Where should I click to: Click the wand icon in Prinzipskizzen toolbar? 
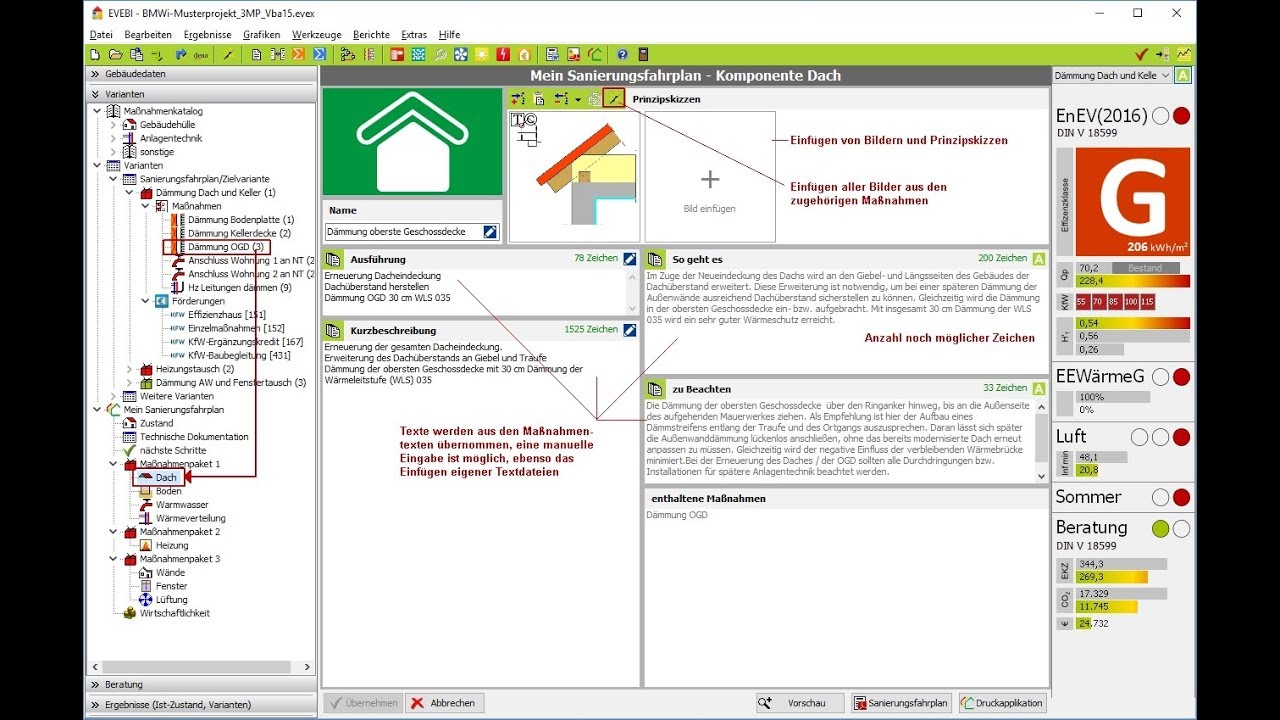pos(614,99)
